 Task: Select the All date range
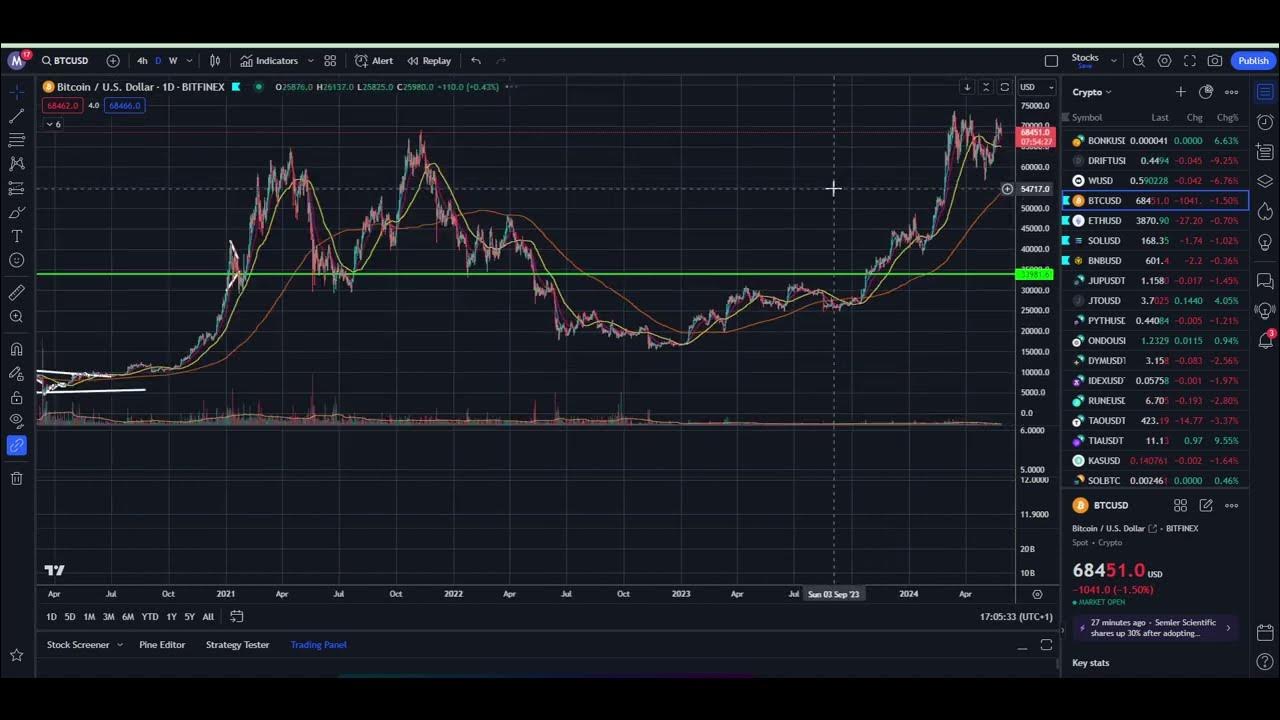208,617
